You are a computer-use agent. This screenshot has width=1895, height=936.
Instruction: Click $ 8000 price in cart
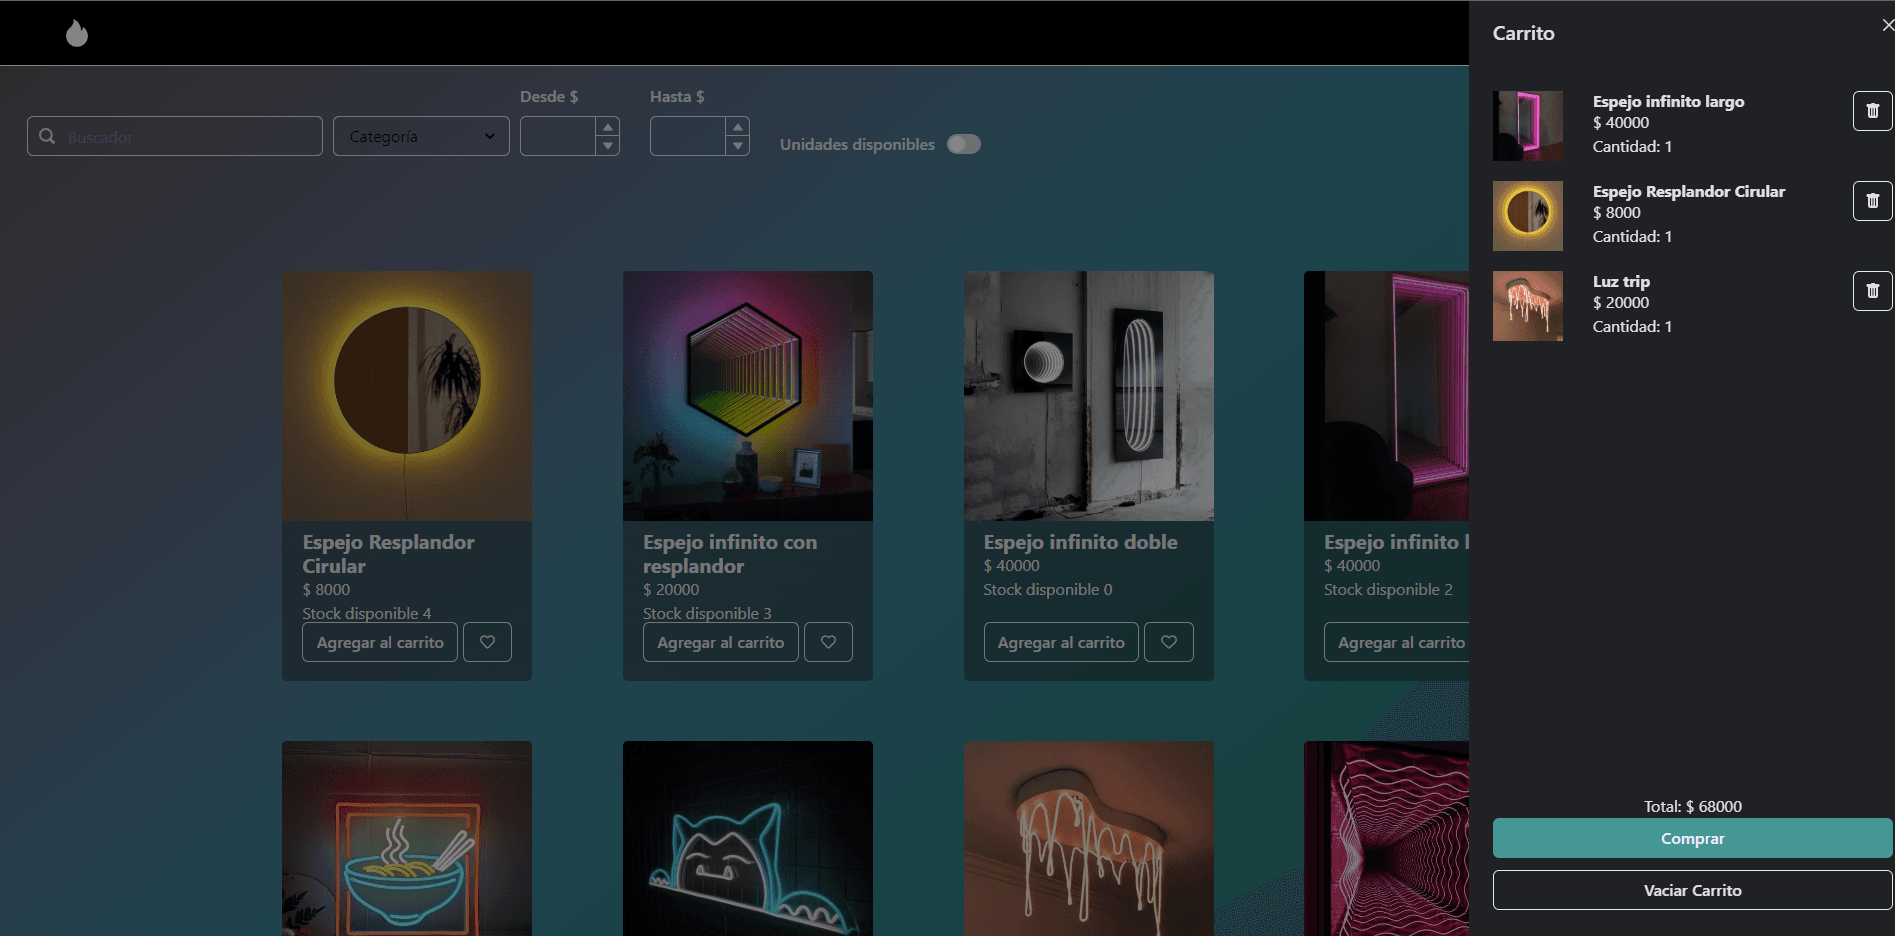tap(1616, 213)
